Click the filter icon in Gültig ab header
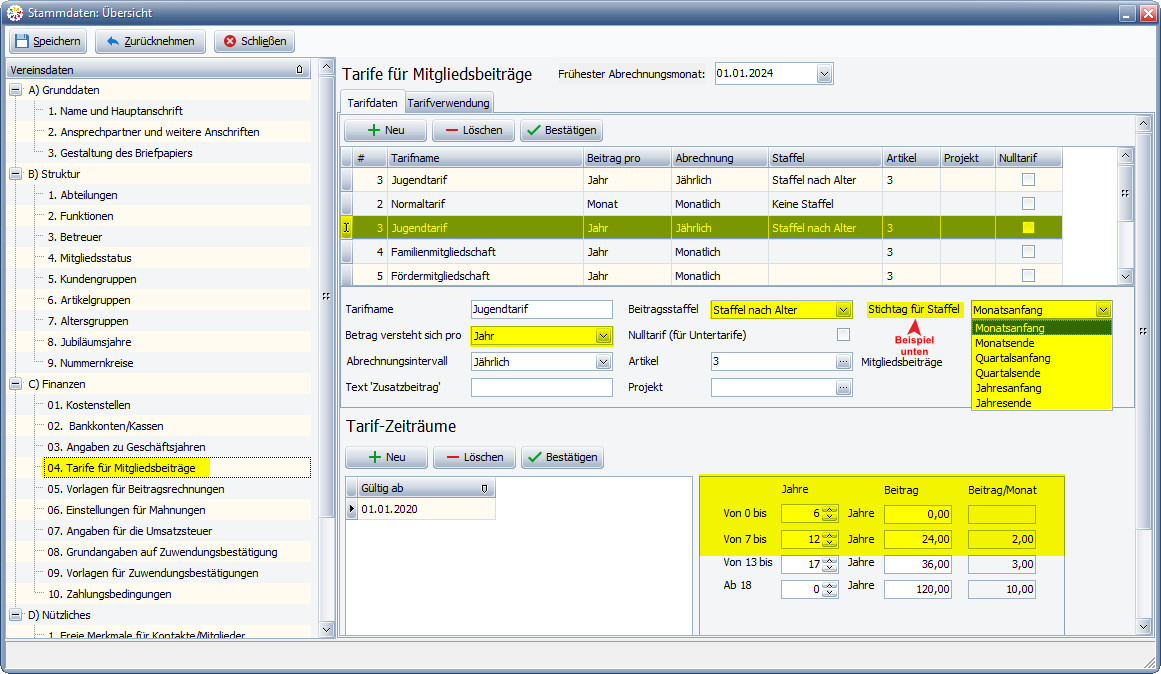 (484, 489)
